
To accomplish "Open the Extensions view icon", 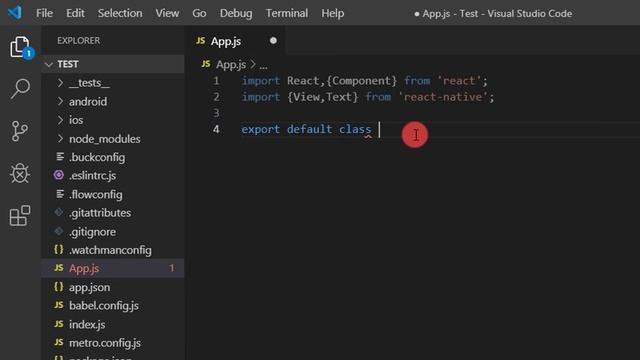I will 20,216.
